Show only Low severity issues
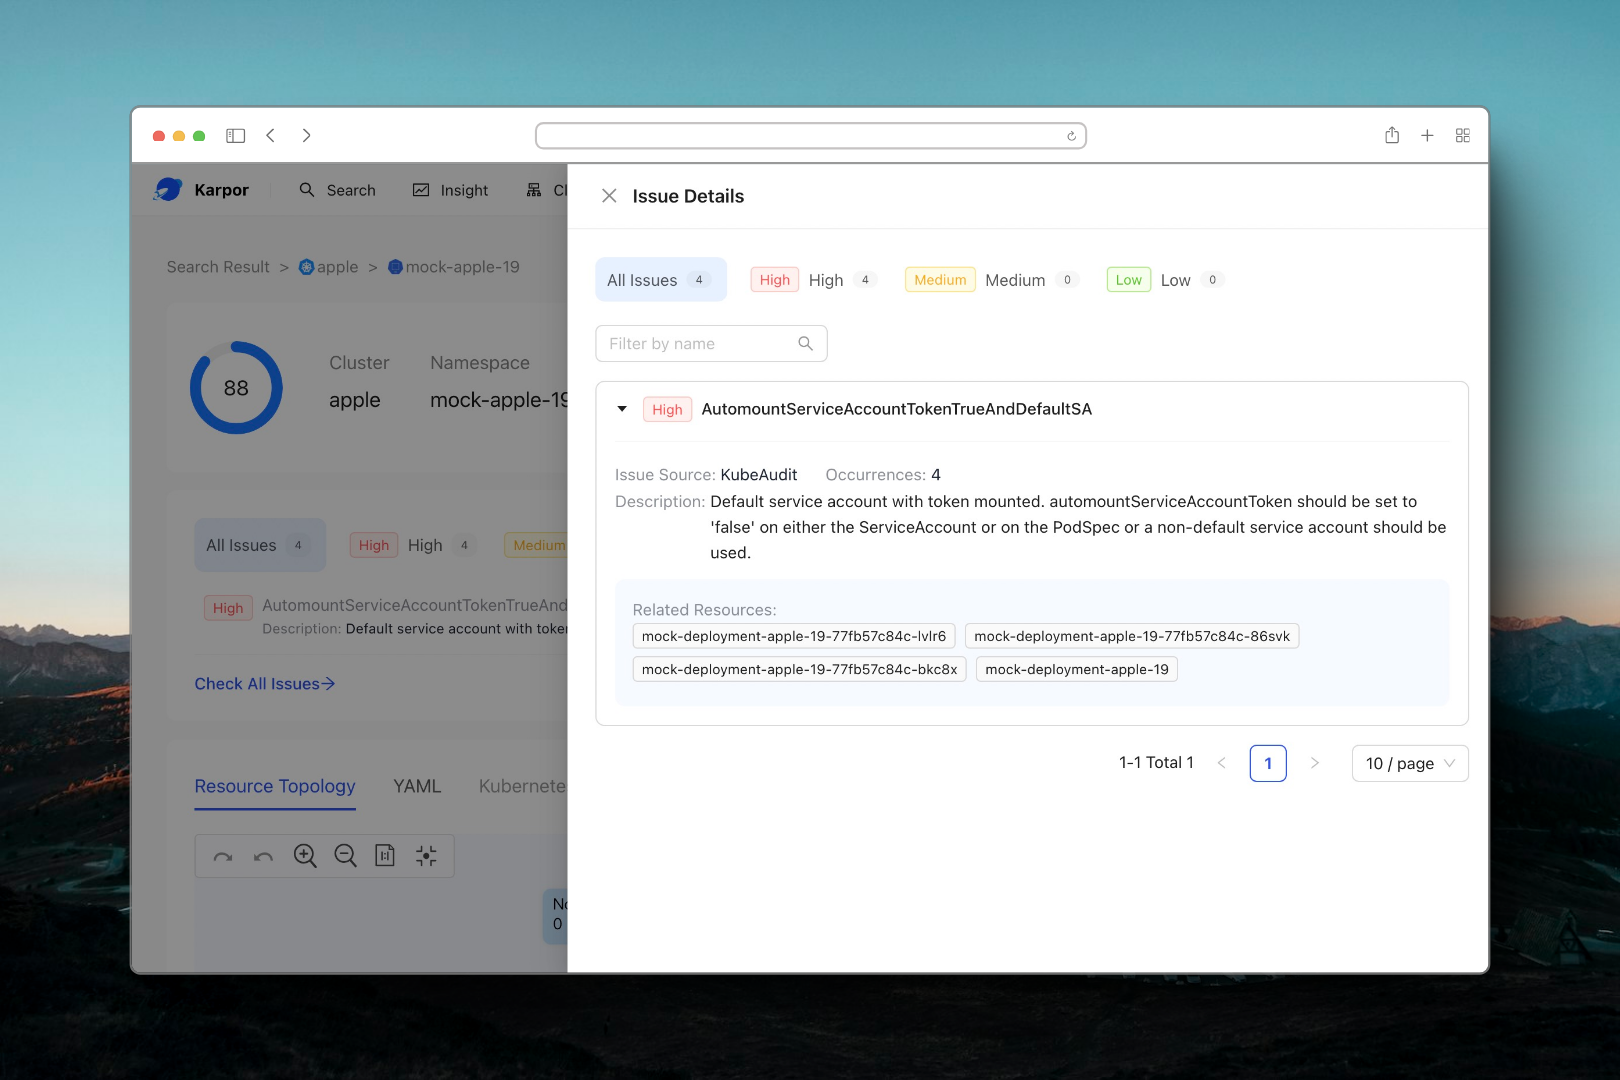1620x1080 pixels. pyautogui.click(x=1164, y=280)
